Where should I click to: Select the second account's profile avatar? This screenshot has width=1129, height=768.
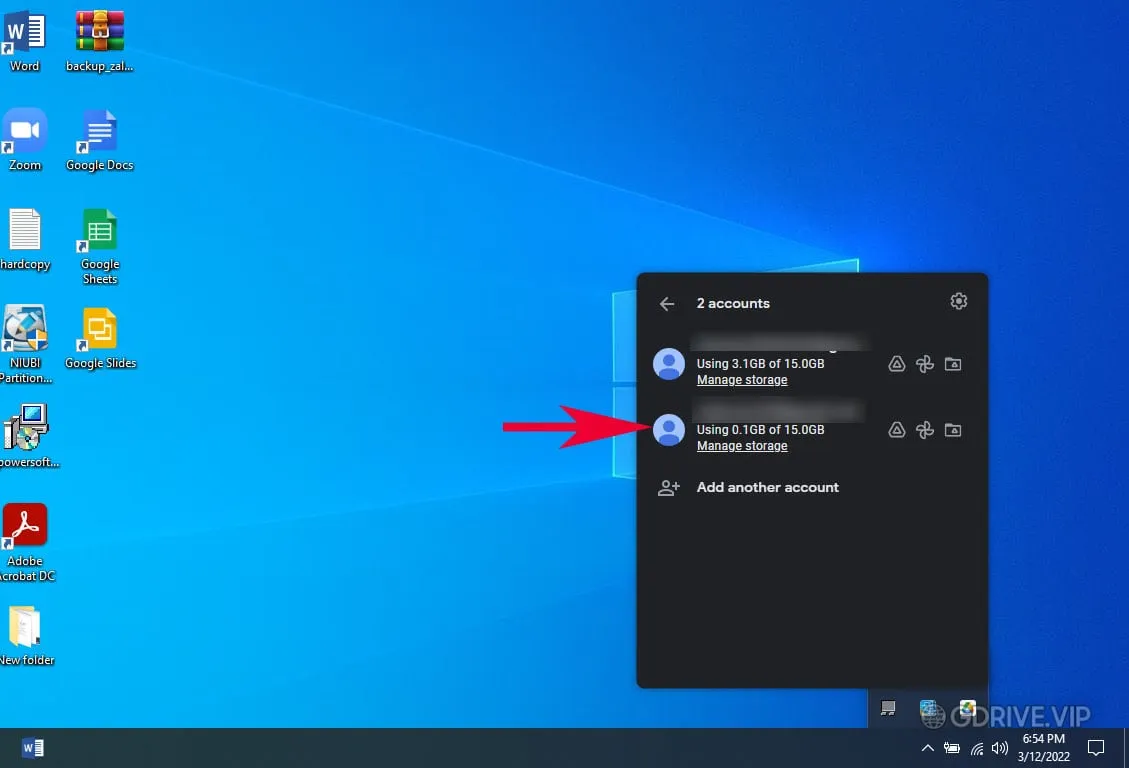(x=669, y=430)
